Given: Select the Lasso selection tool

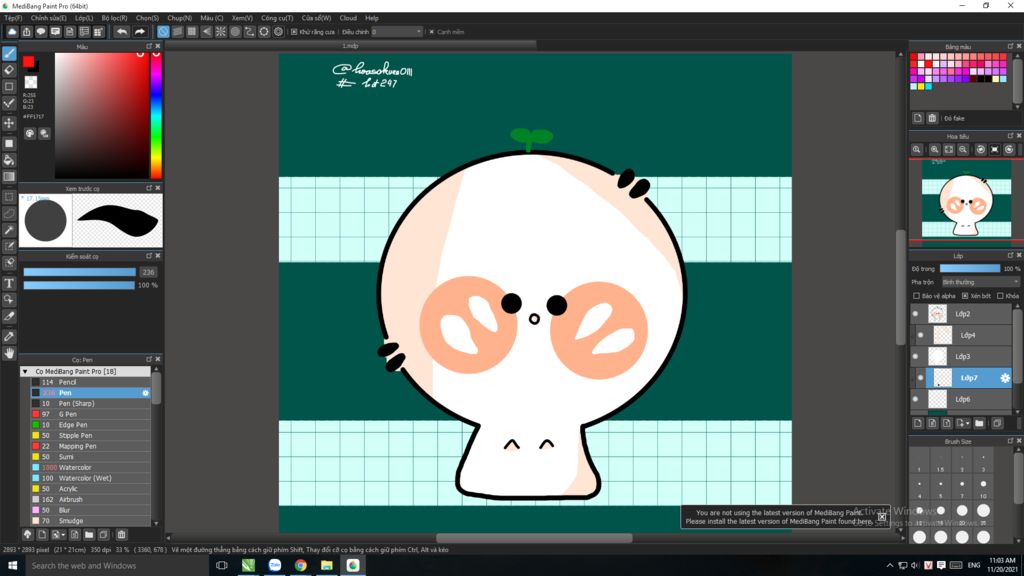Looking at the screenshot, I should 9,213.
